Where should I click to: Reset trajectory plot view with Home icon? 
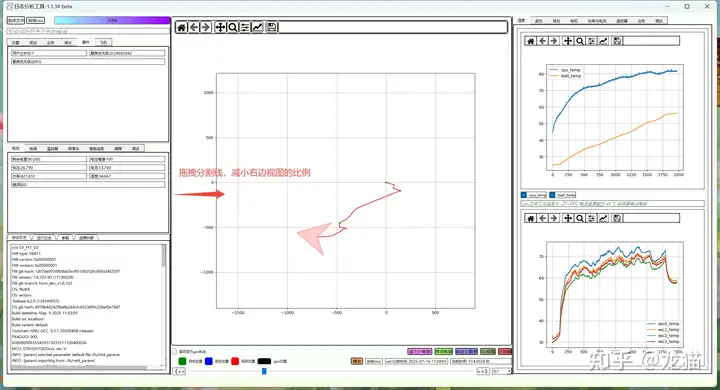tap(181, 28)
